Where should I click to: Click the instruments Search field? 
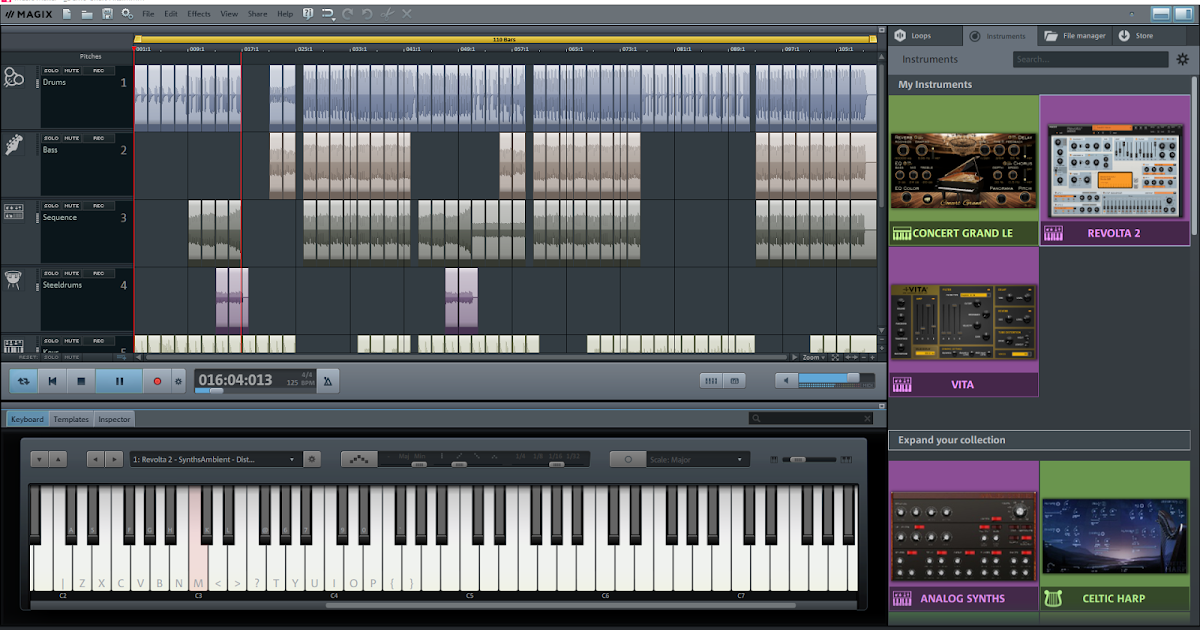(1090, 60)
